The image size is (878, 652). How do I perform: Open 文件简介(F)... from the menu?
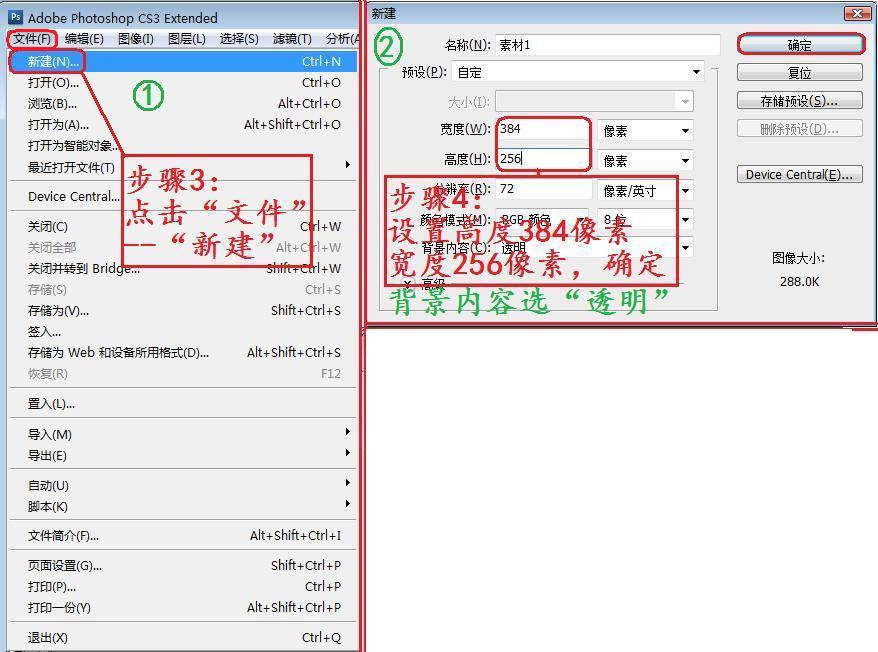click(x=183, y=536)
